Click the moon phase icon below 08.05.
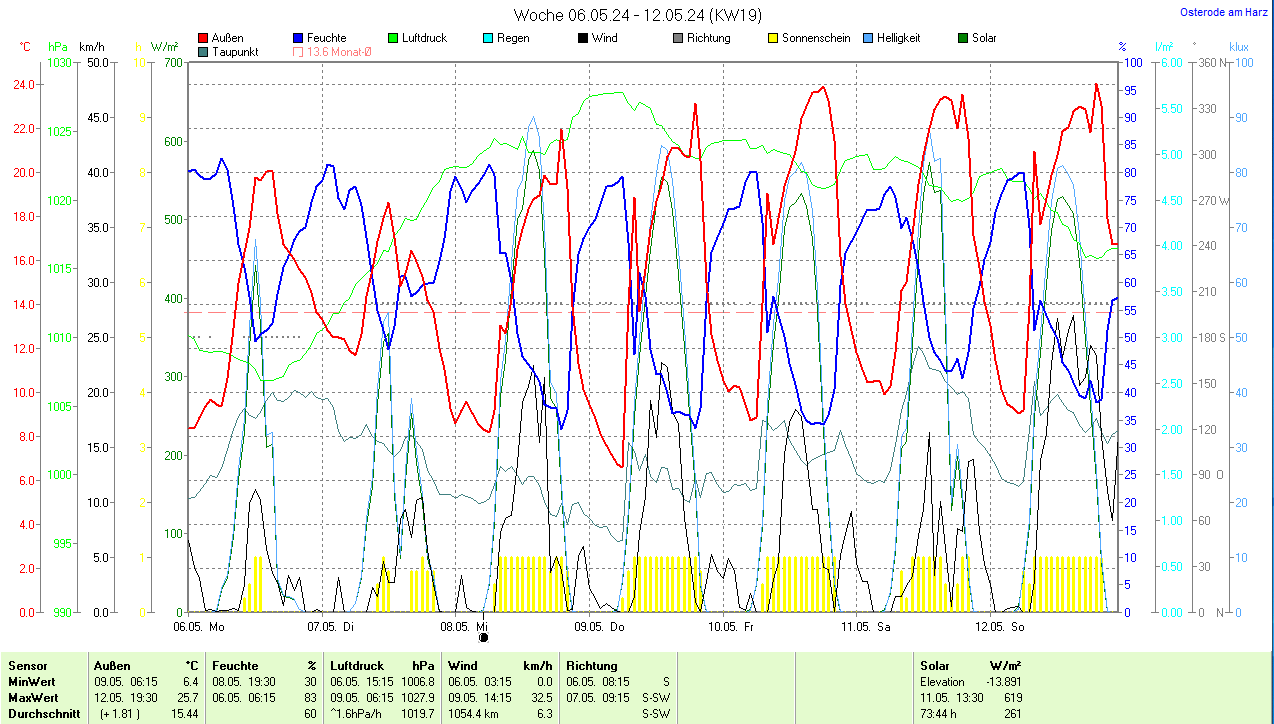 (484, 637)
